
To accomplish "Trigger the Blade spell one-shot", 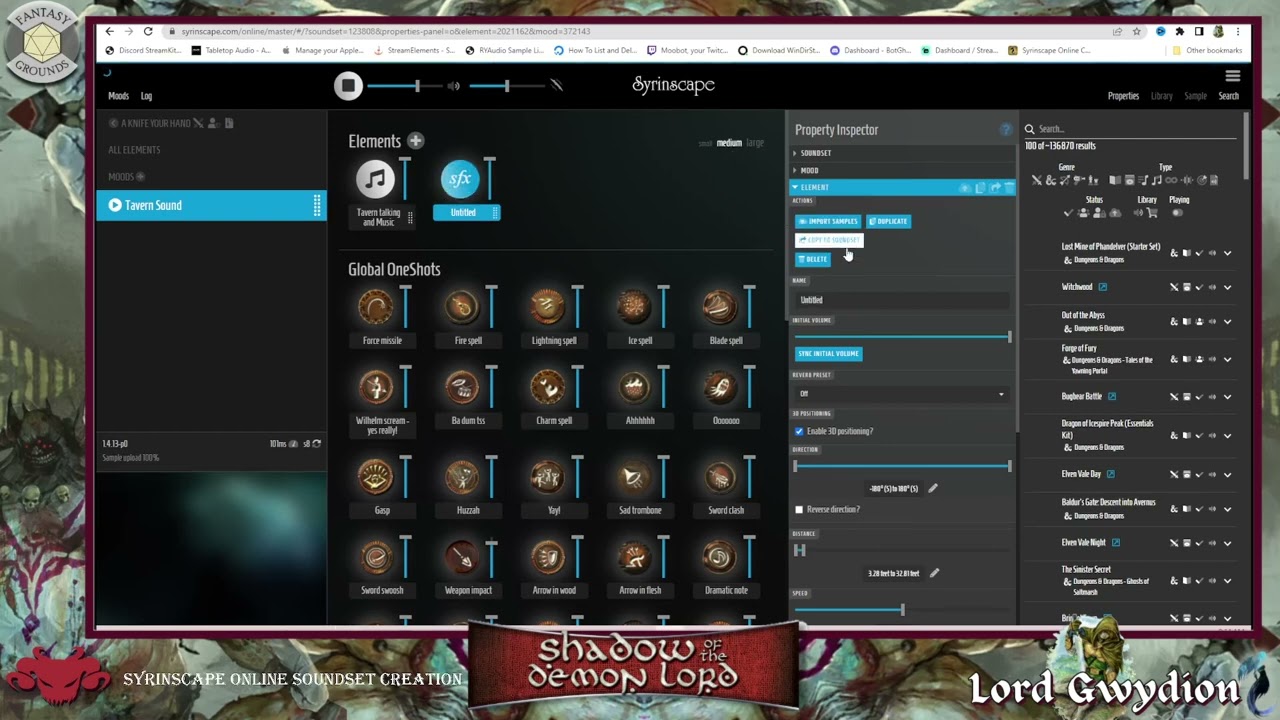I will (x=720, y=308).
